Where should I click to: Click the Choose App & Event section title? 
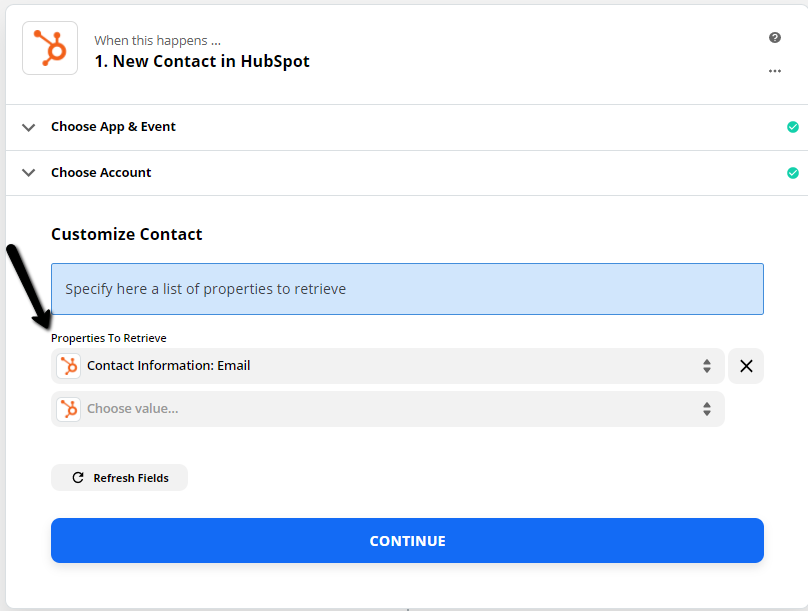(x=113, y=127)
